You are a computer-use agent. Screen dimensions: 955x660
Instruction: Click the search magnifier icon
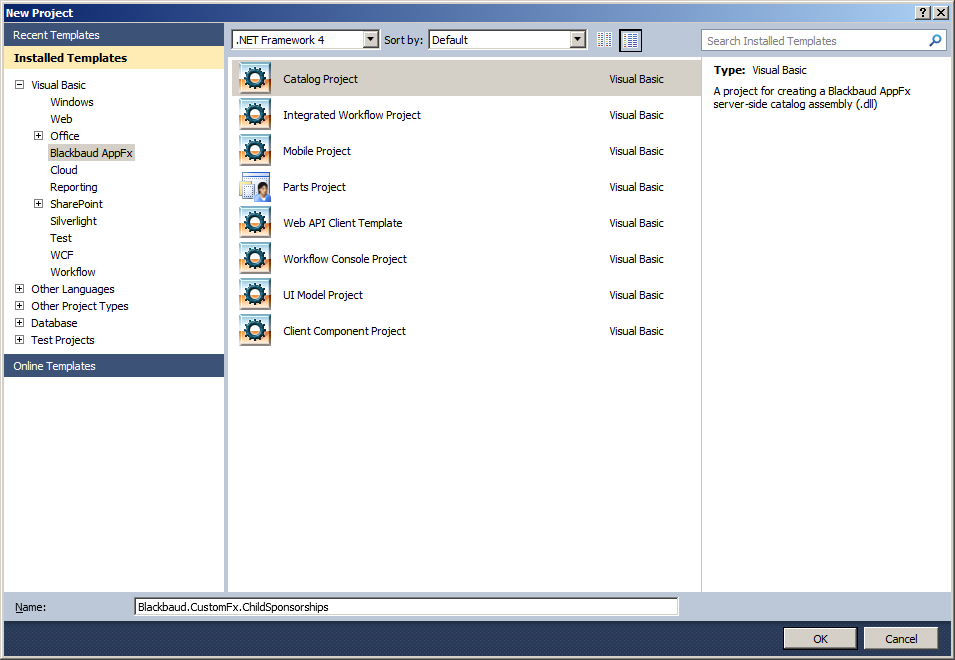(x=935, y=41)
